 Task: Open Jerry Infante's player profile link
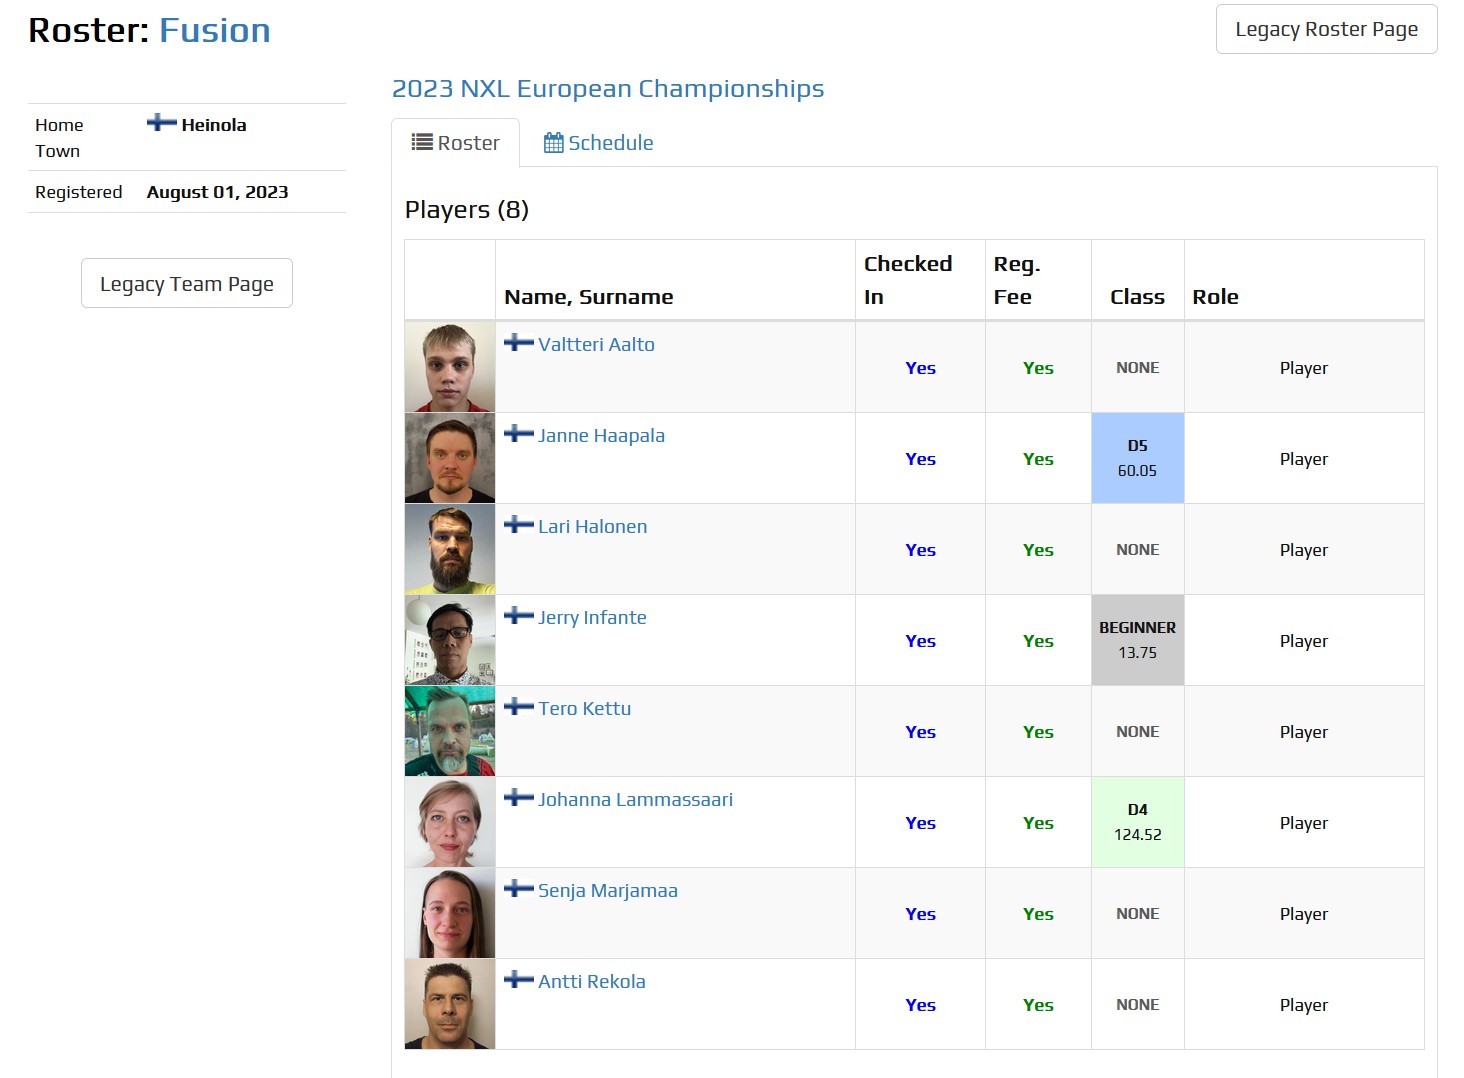[x=592, y=617]
